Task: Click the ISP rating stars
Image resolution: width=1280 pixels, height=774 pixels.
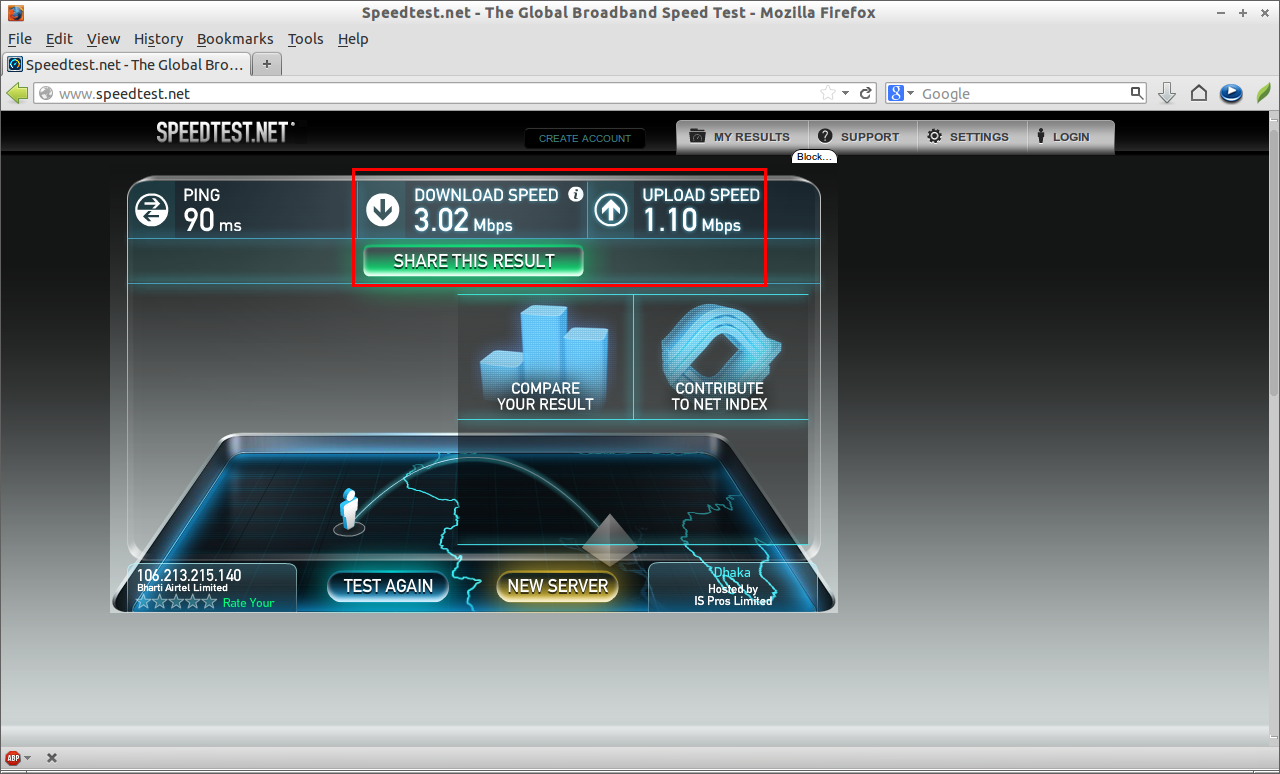Action: coord(176,602)
